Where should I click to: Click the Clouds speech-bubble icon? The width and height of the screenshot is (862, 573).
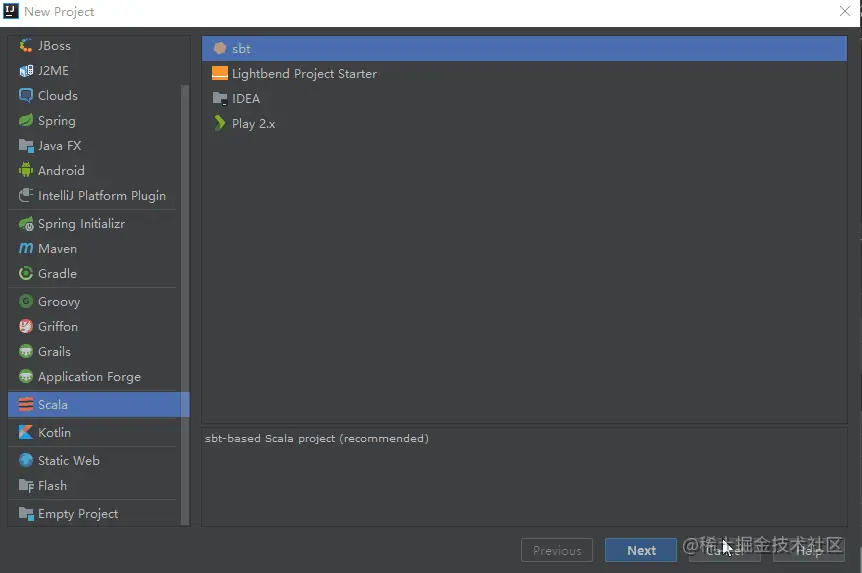click(x=26, y=95)
